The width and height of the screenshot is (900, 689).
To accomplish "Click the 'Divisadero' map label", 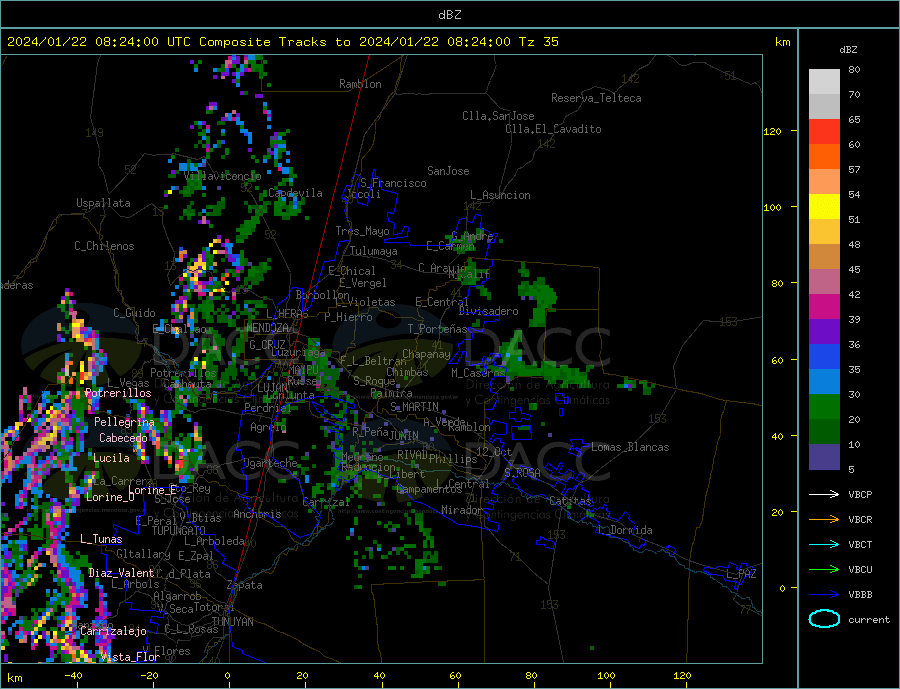I will pyautogui.click(x=488, y=311).
